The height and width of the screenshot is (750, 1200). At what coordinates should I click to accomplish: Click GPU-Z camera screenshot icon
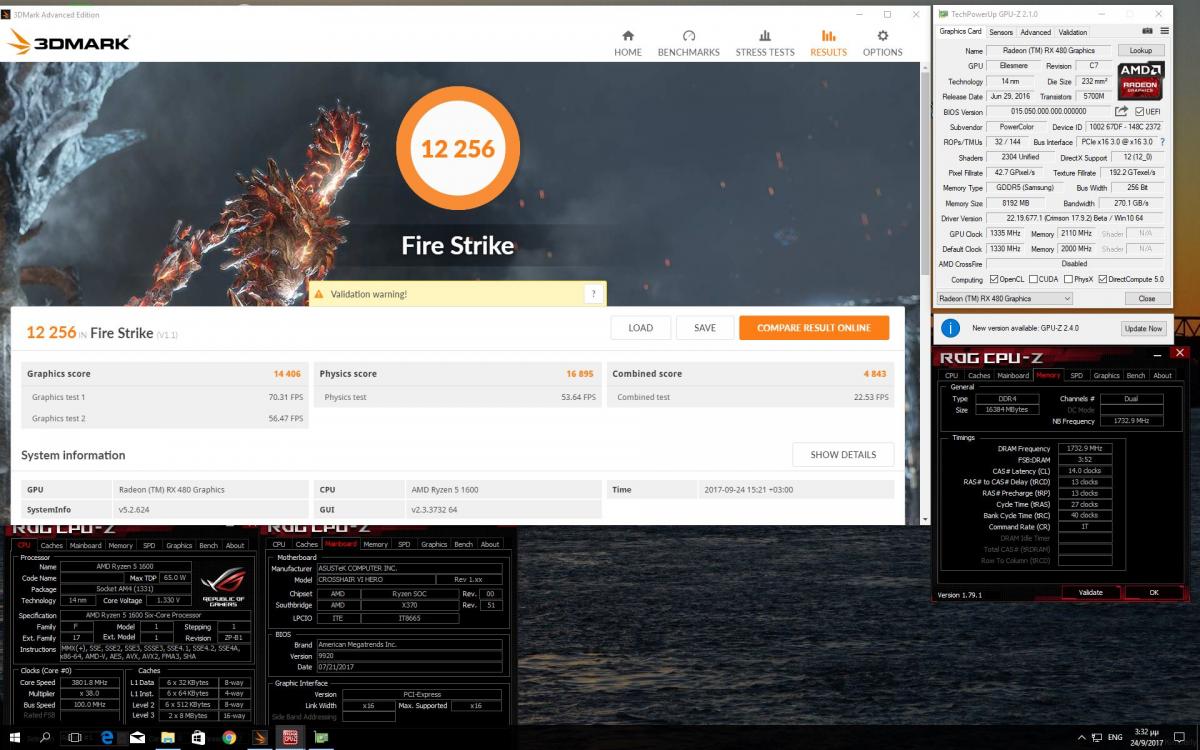point(1147,31)
